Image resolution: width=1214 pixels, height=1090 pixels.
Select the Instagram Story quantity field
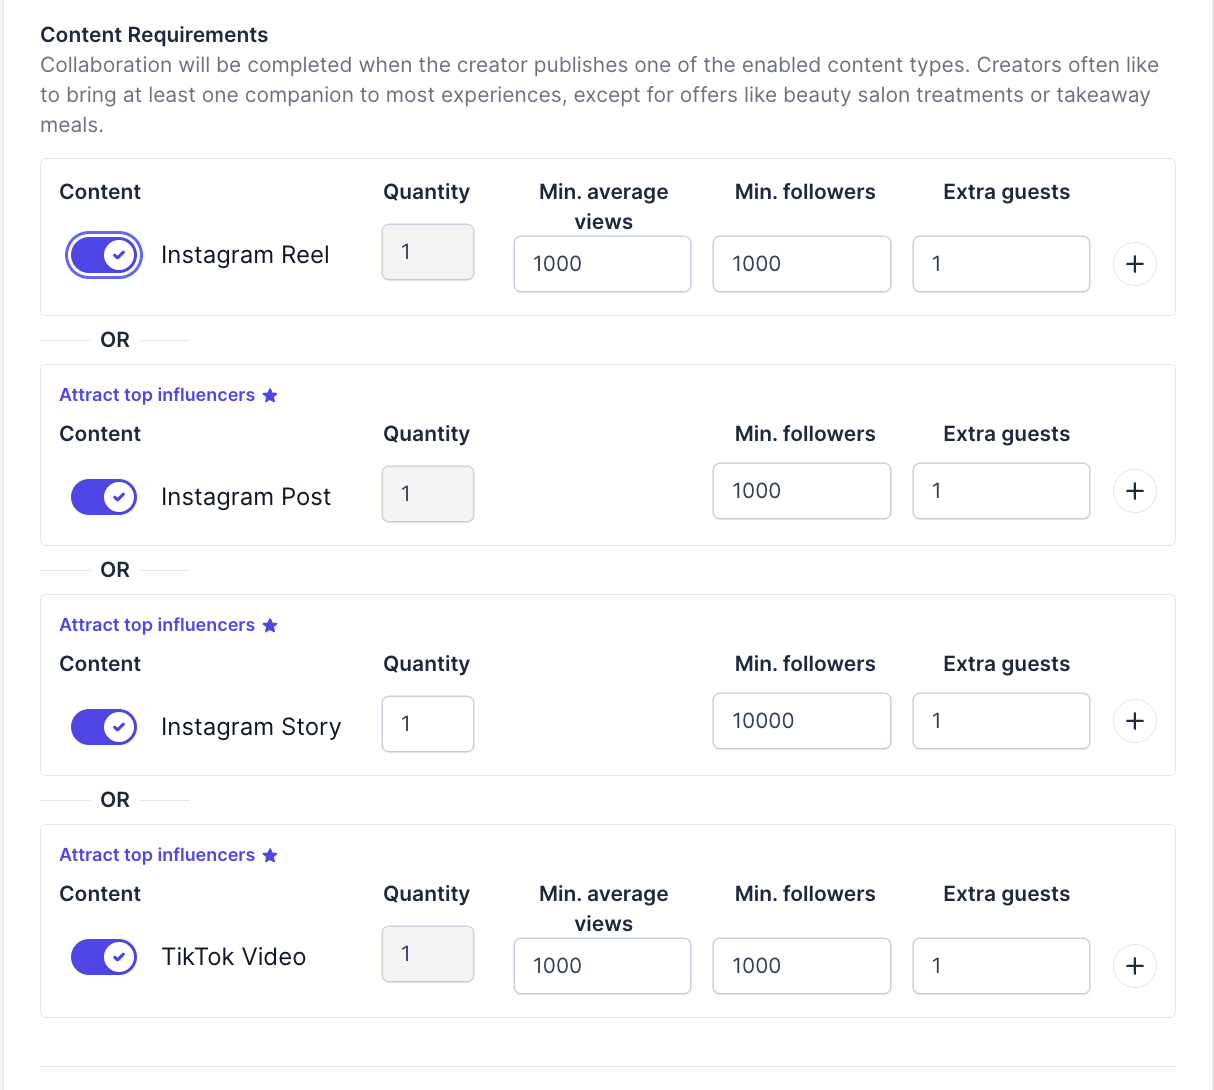tap(428, 724)
